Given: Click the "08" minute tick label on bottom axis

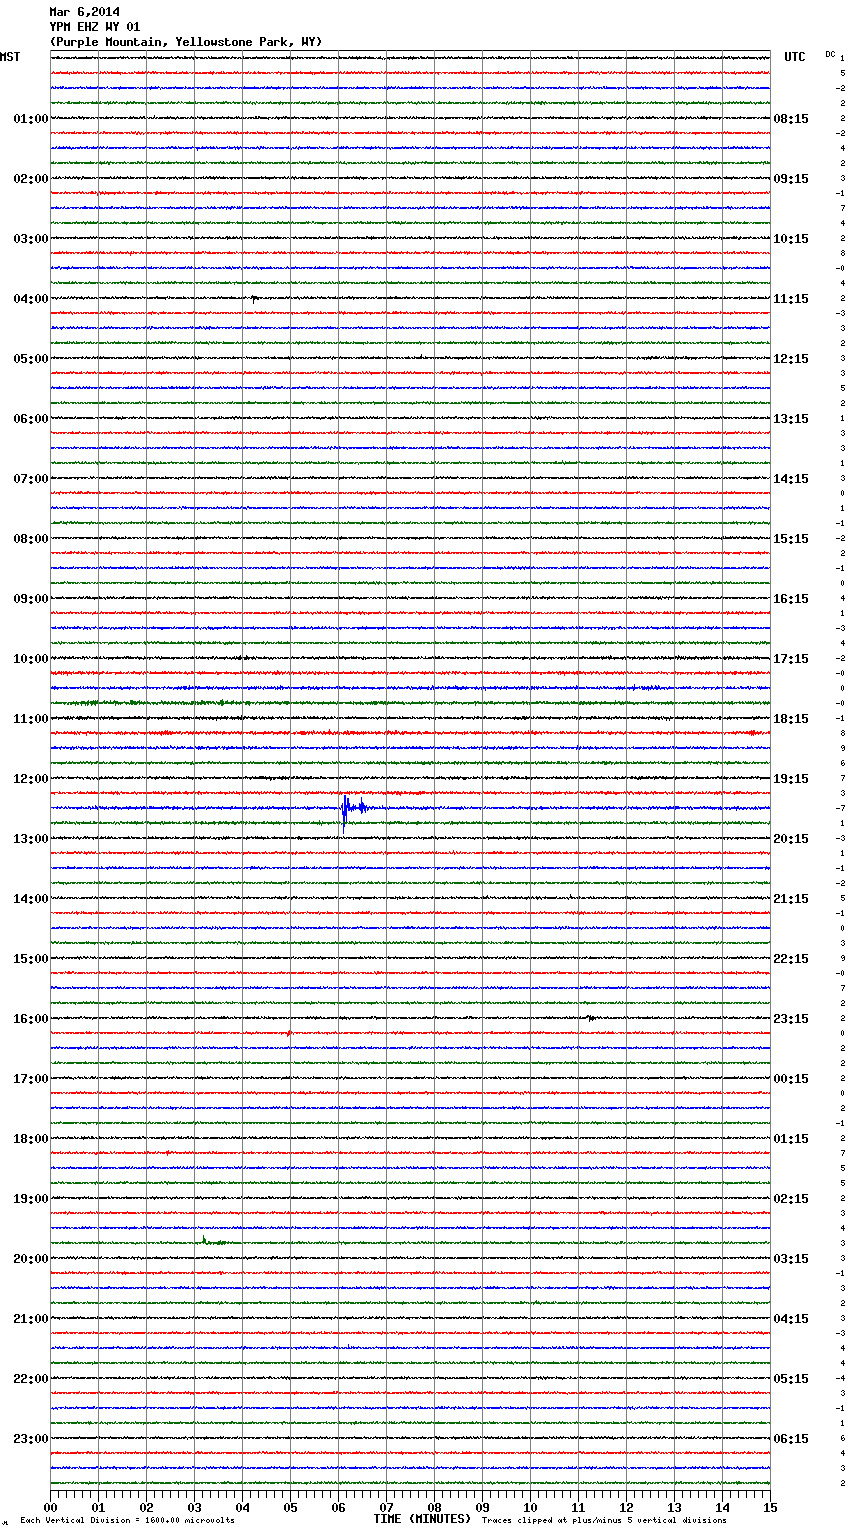Looking at the screenshot, I should (434, 1507).
